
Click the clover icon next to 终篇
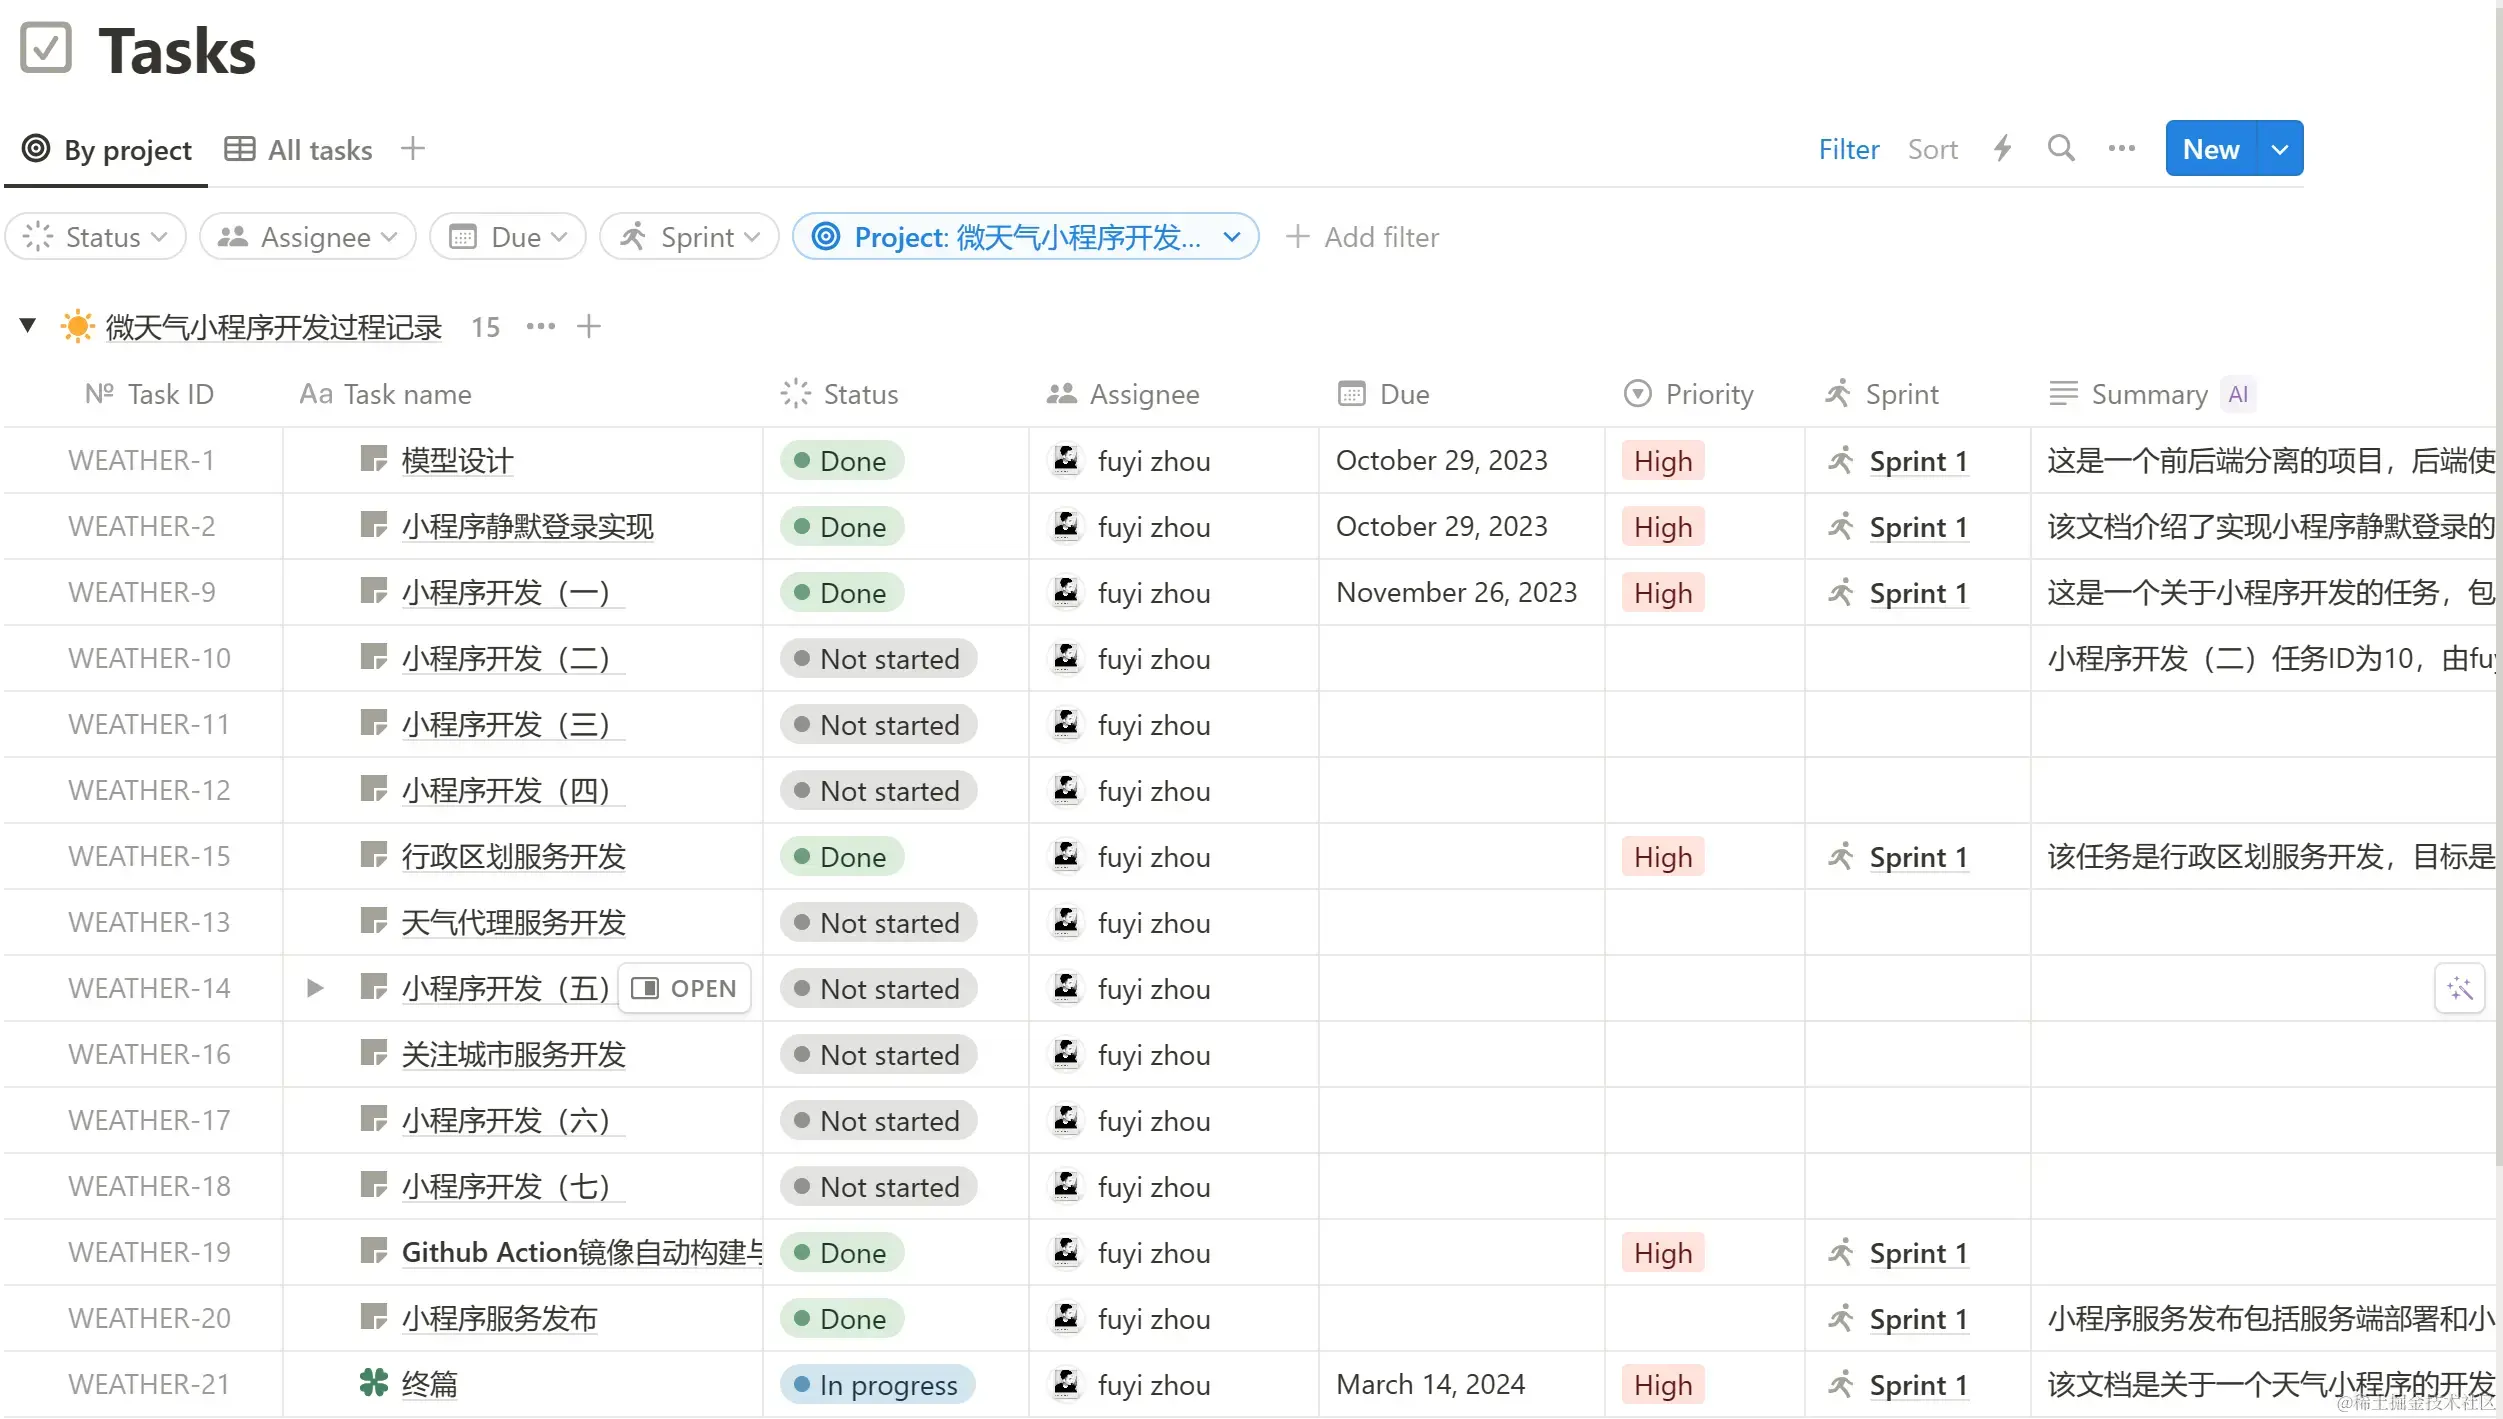(373, 1384)
